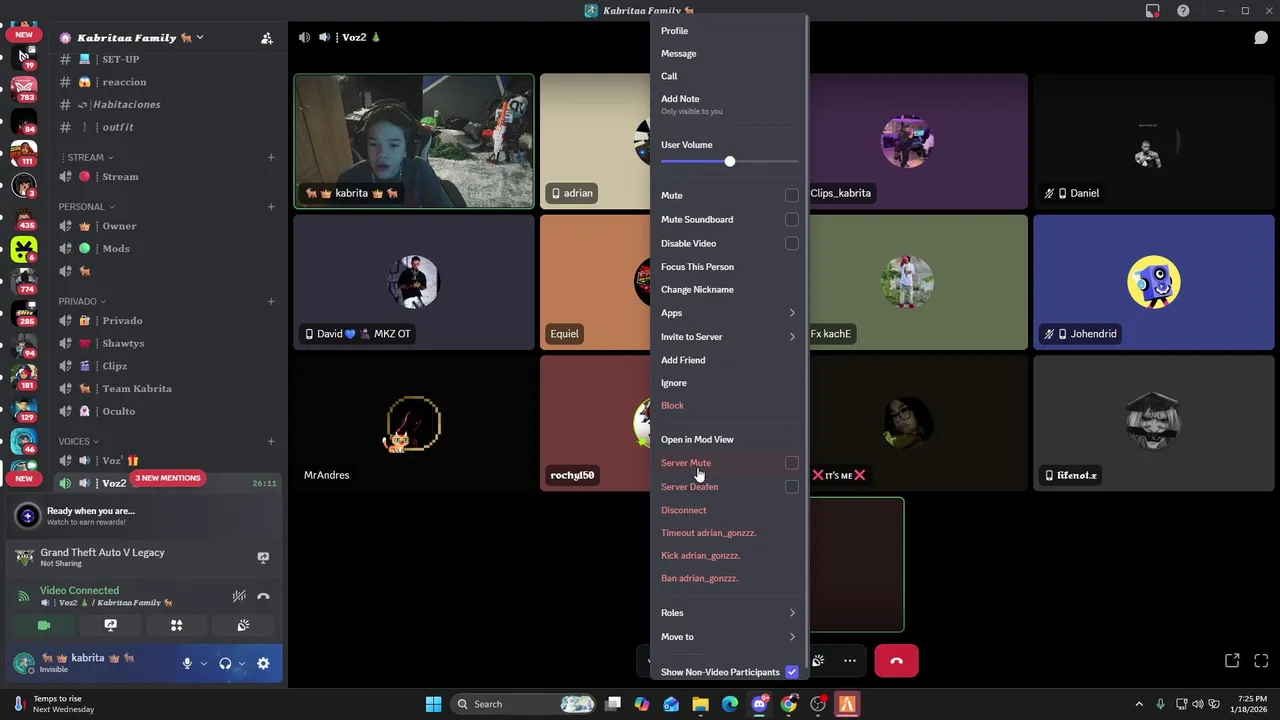Image resolution: width=1280 pixels, height=720 pixels.
Task: Click the headphones deafen icon
Action: pyautogui.click(x=225, y=663)
